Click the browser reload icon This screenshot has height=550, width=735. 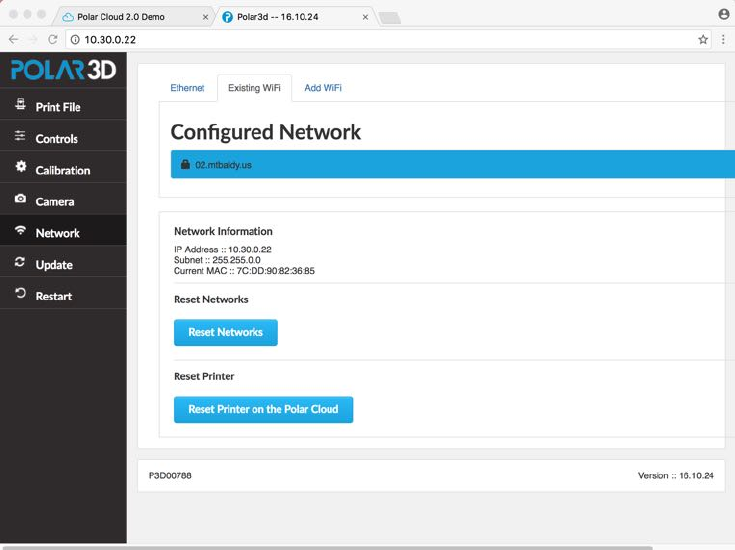pos(52,39)
